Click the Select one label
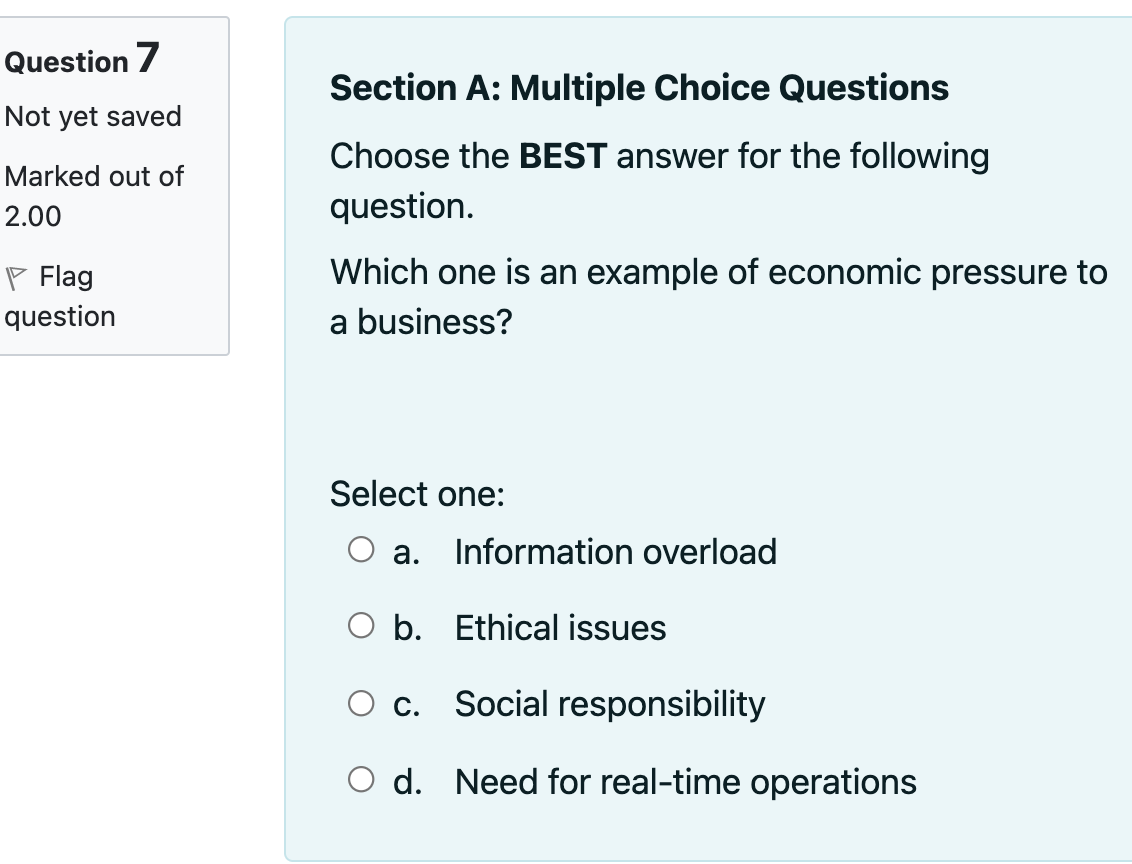 pyautogui.click(x=415, y=493)
